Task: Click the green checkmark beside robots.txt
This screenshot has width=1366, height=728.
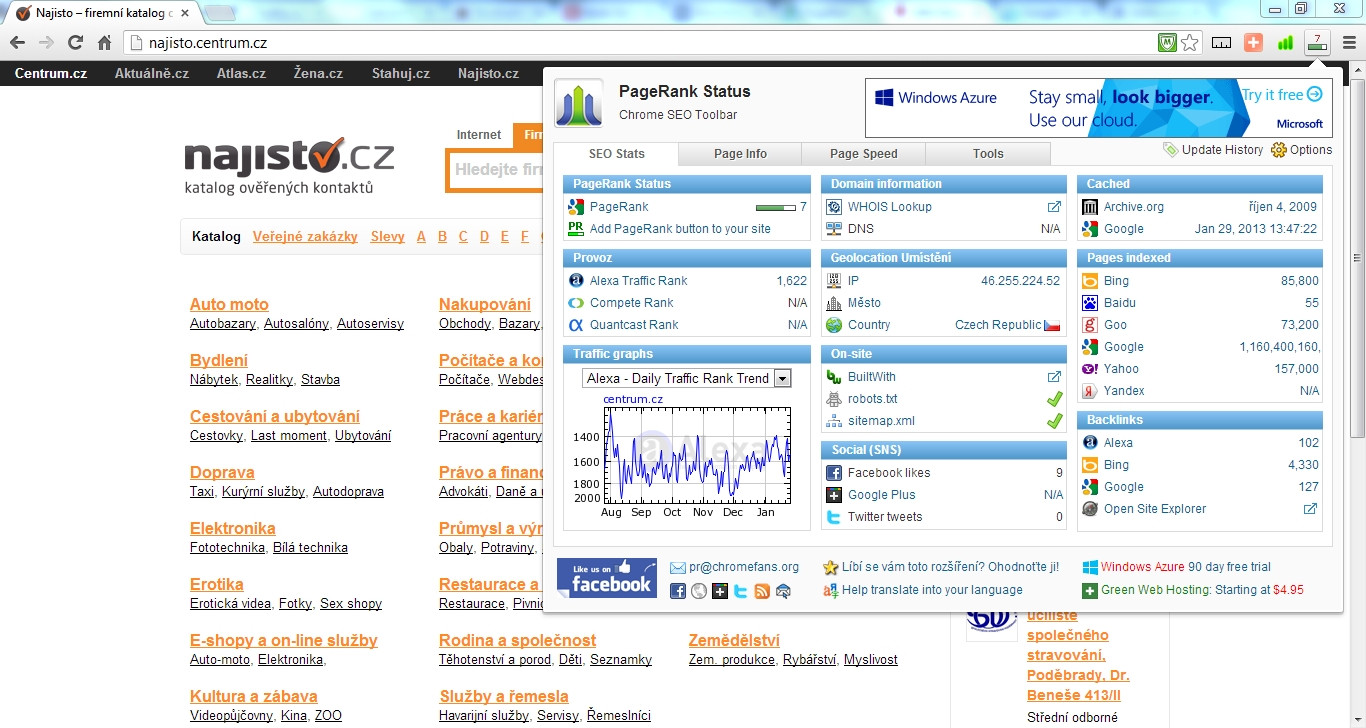Action: tap(1054, 399)
